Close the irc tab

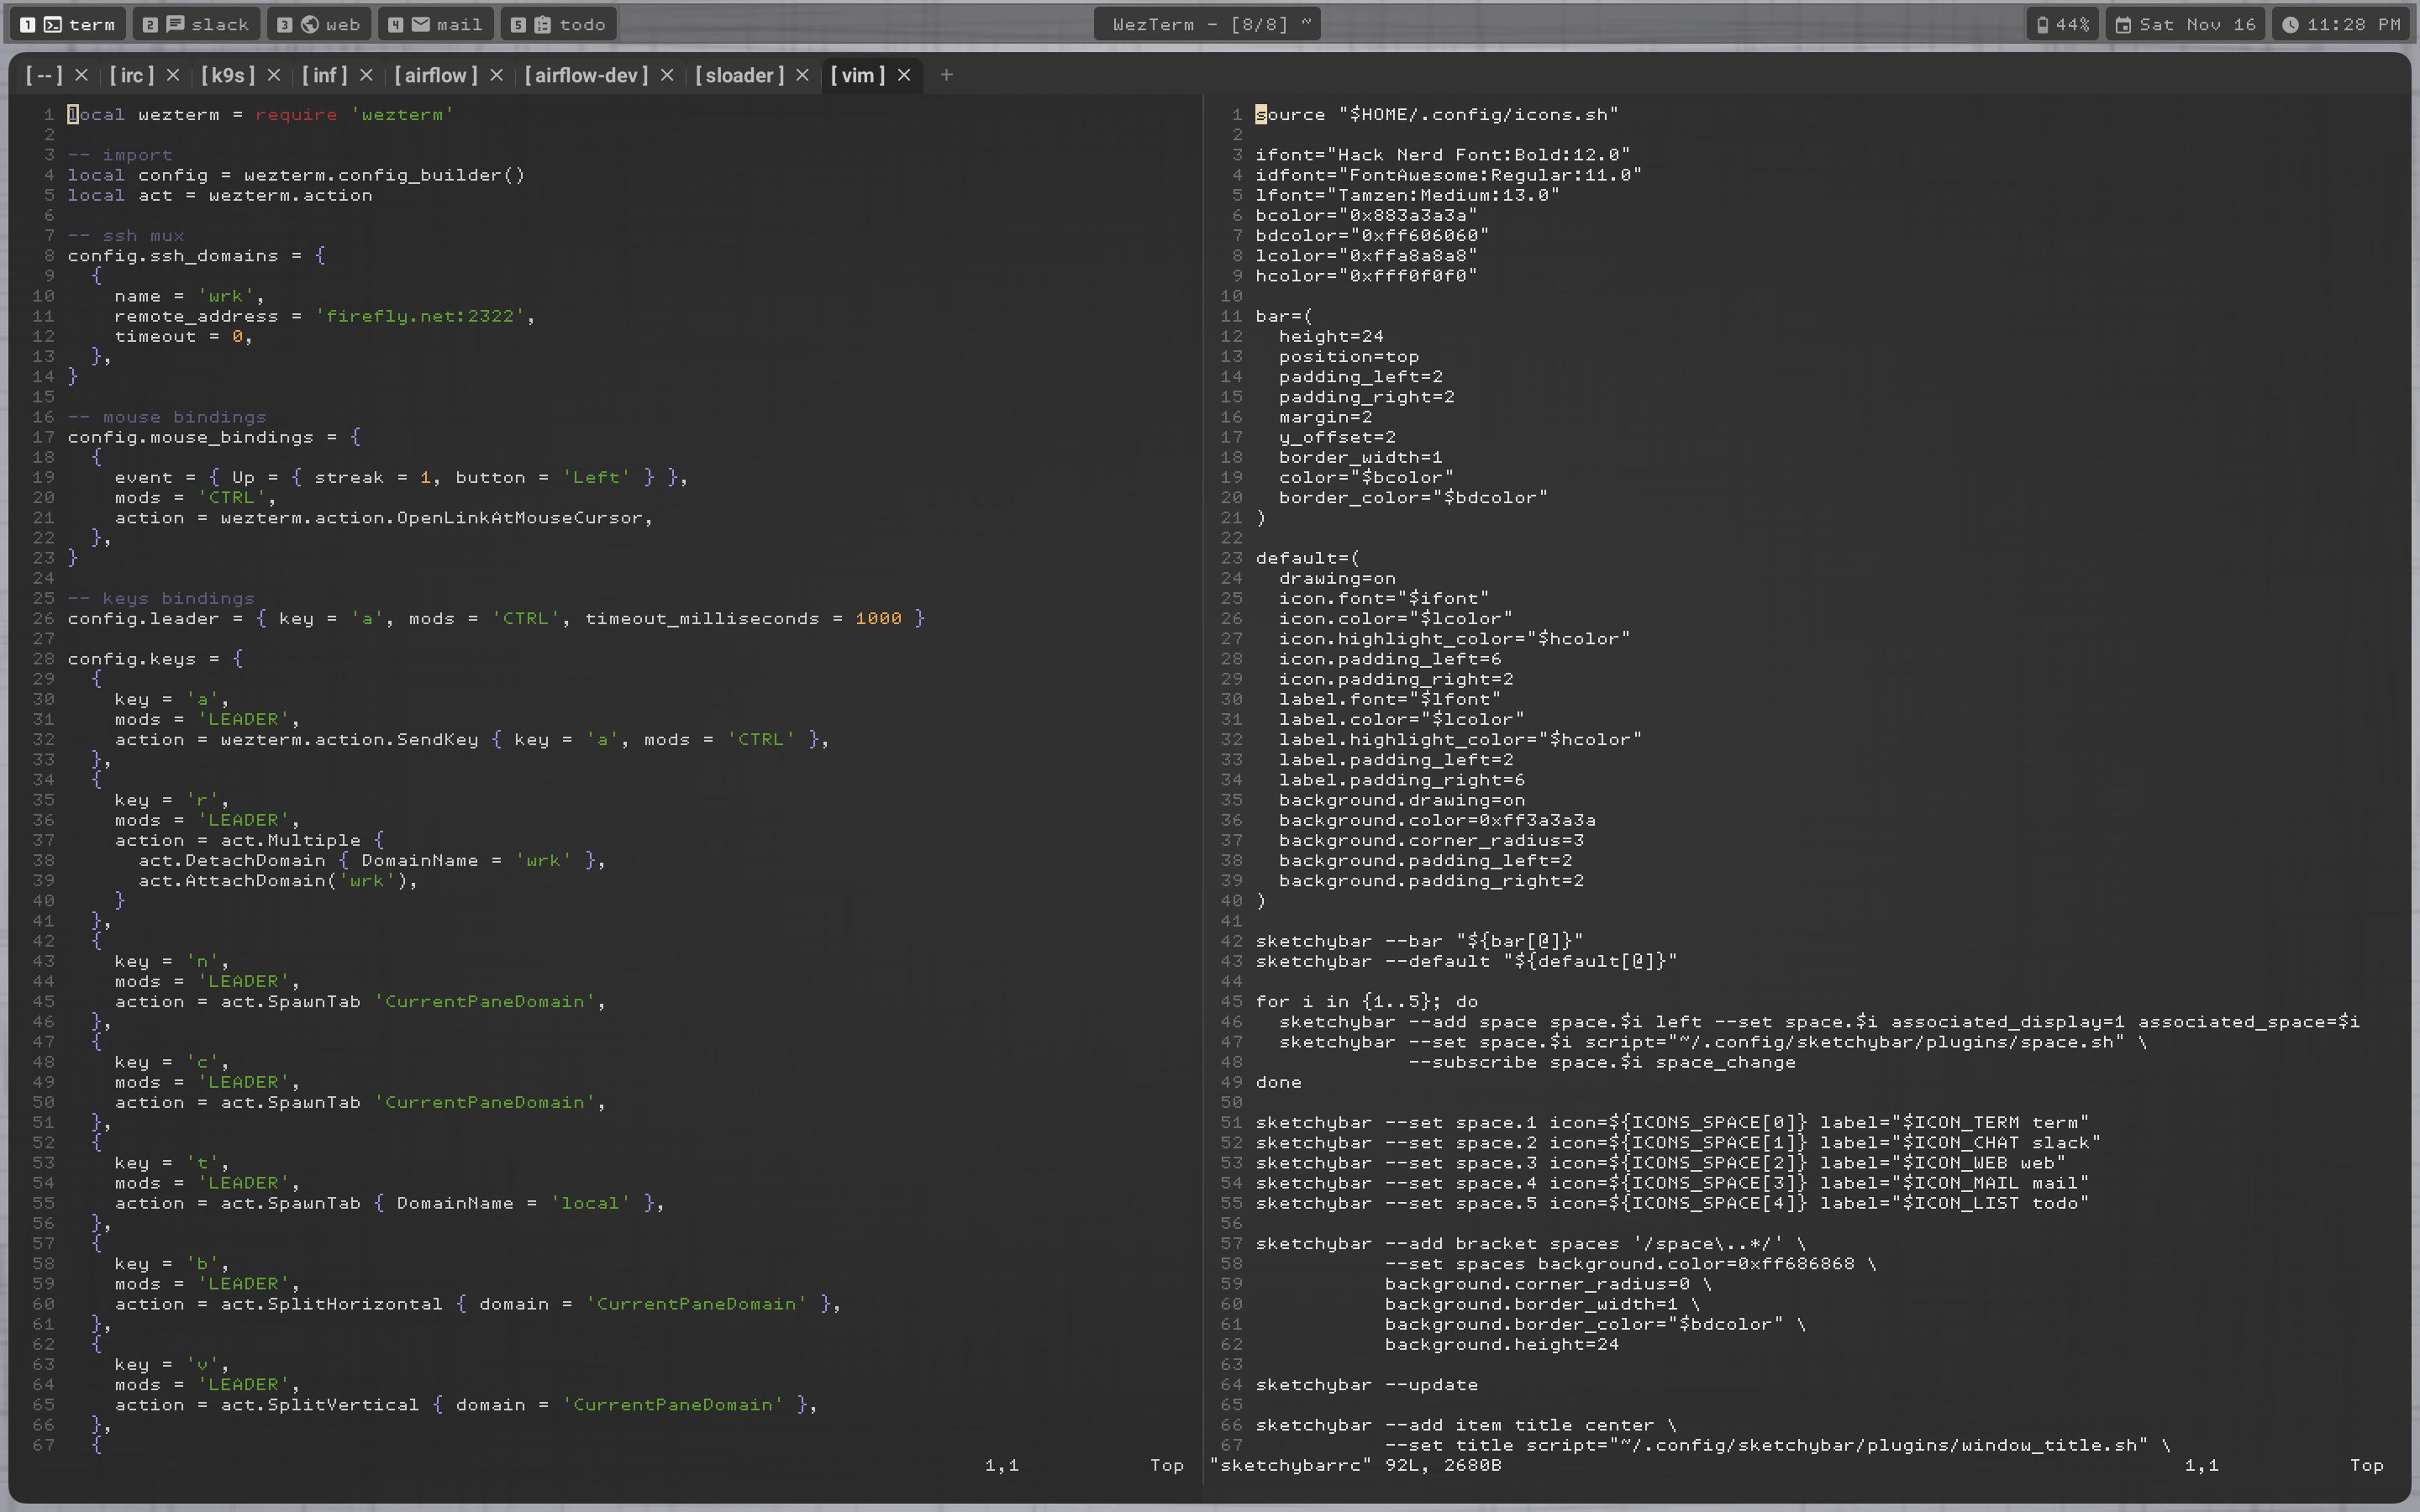[173, 75]
